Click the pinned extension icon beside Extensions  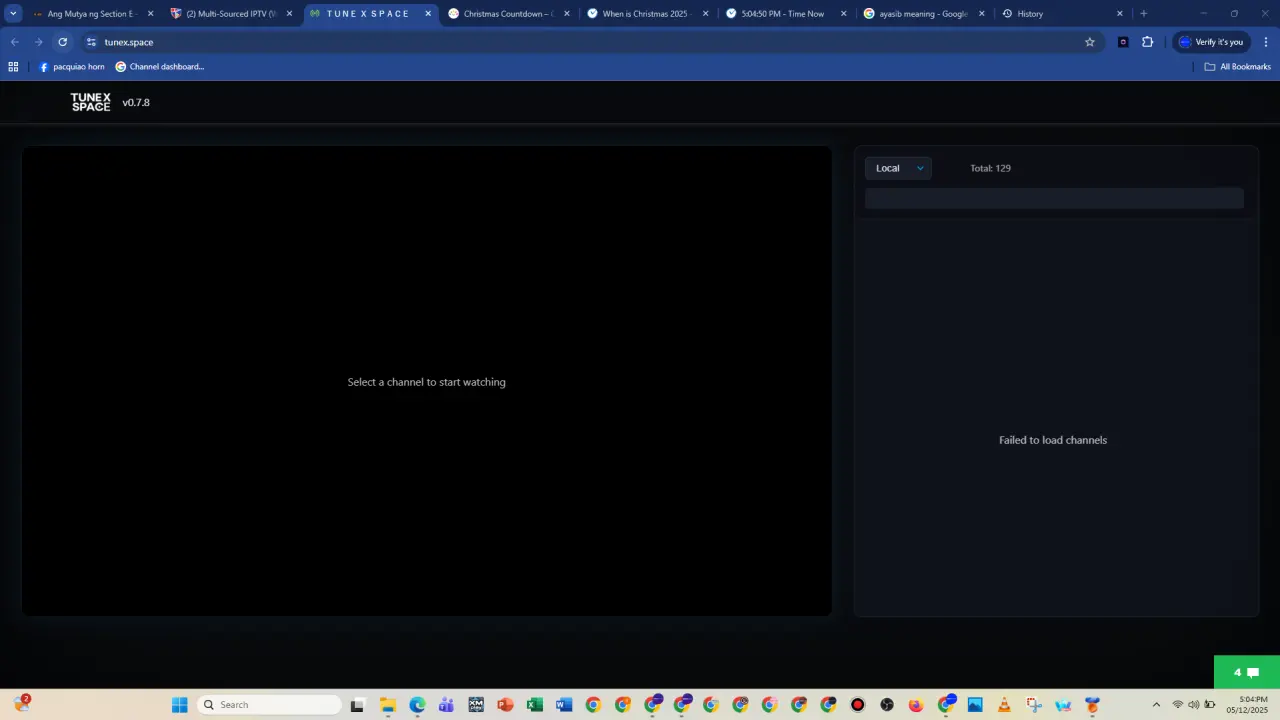coord(1123,42)
